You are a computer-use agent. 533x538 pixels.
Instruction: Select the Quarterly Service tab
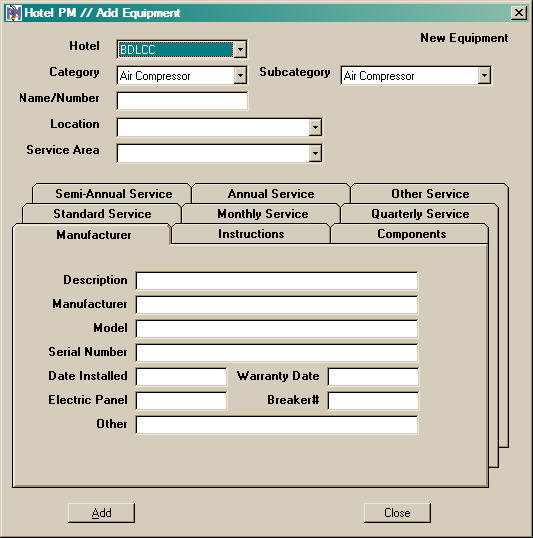[420, 214]
